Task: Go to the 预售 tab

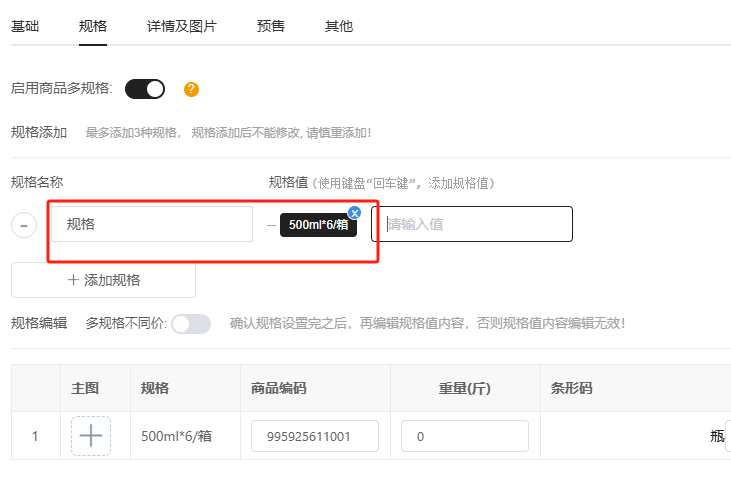Action: click(x=270, y=26)
